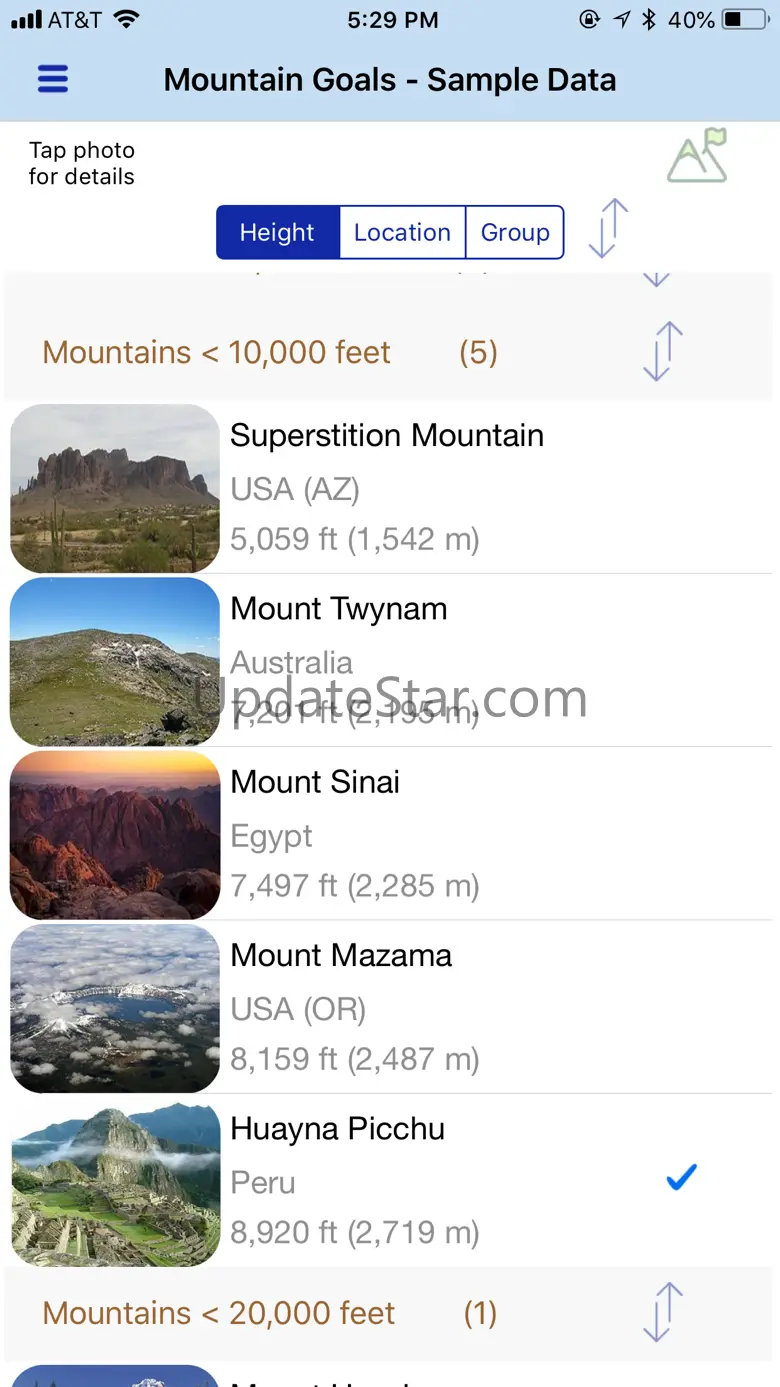Uncheck the Huayna Picchu checkmark
The width and height of the screenshot is (780, 1387).
(681, 1178)
